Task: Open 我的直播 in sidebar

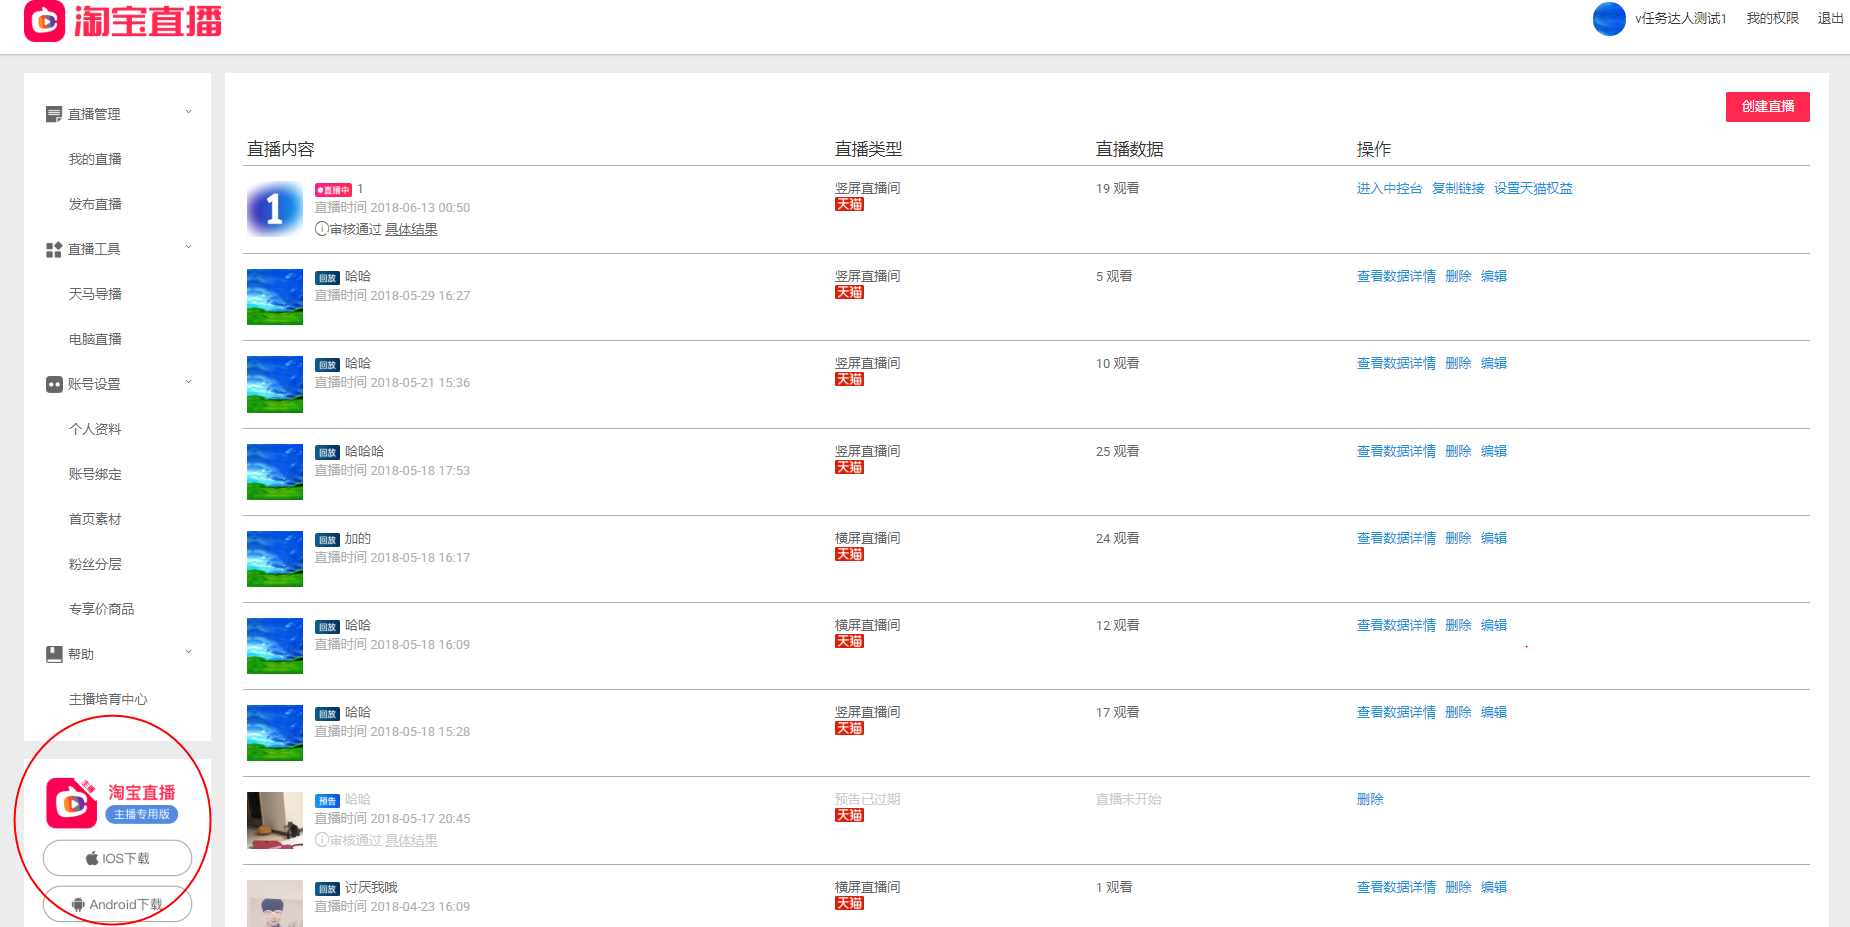Action: click(x=95, y=159)
